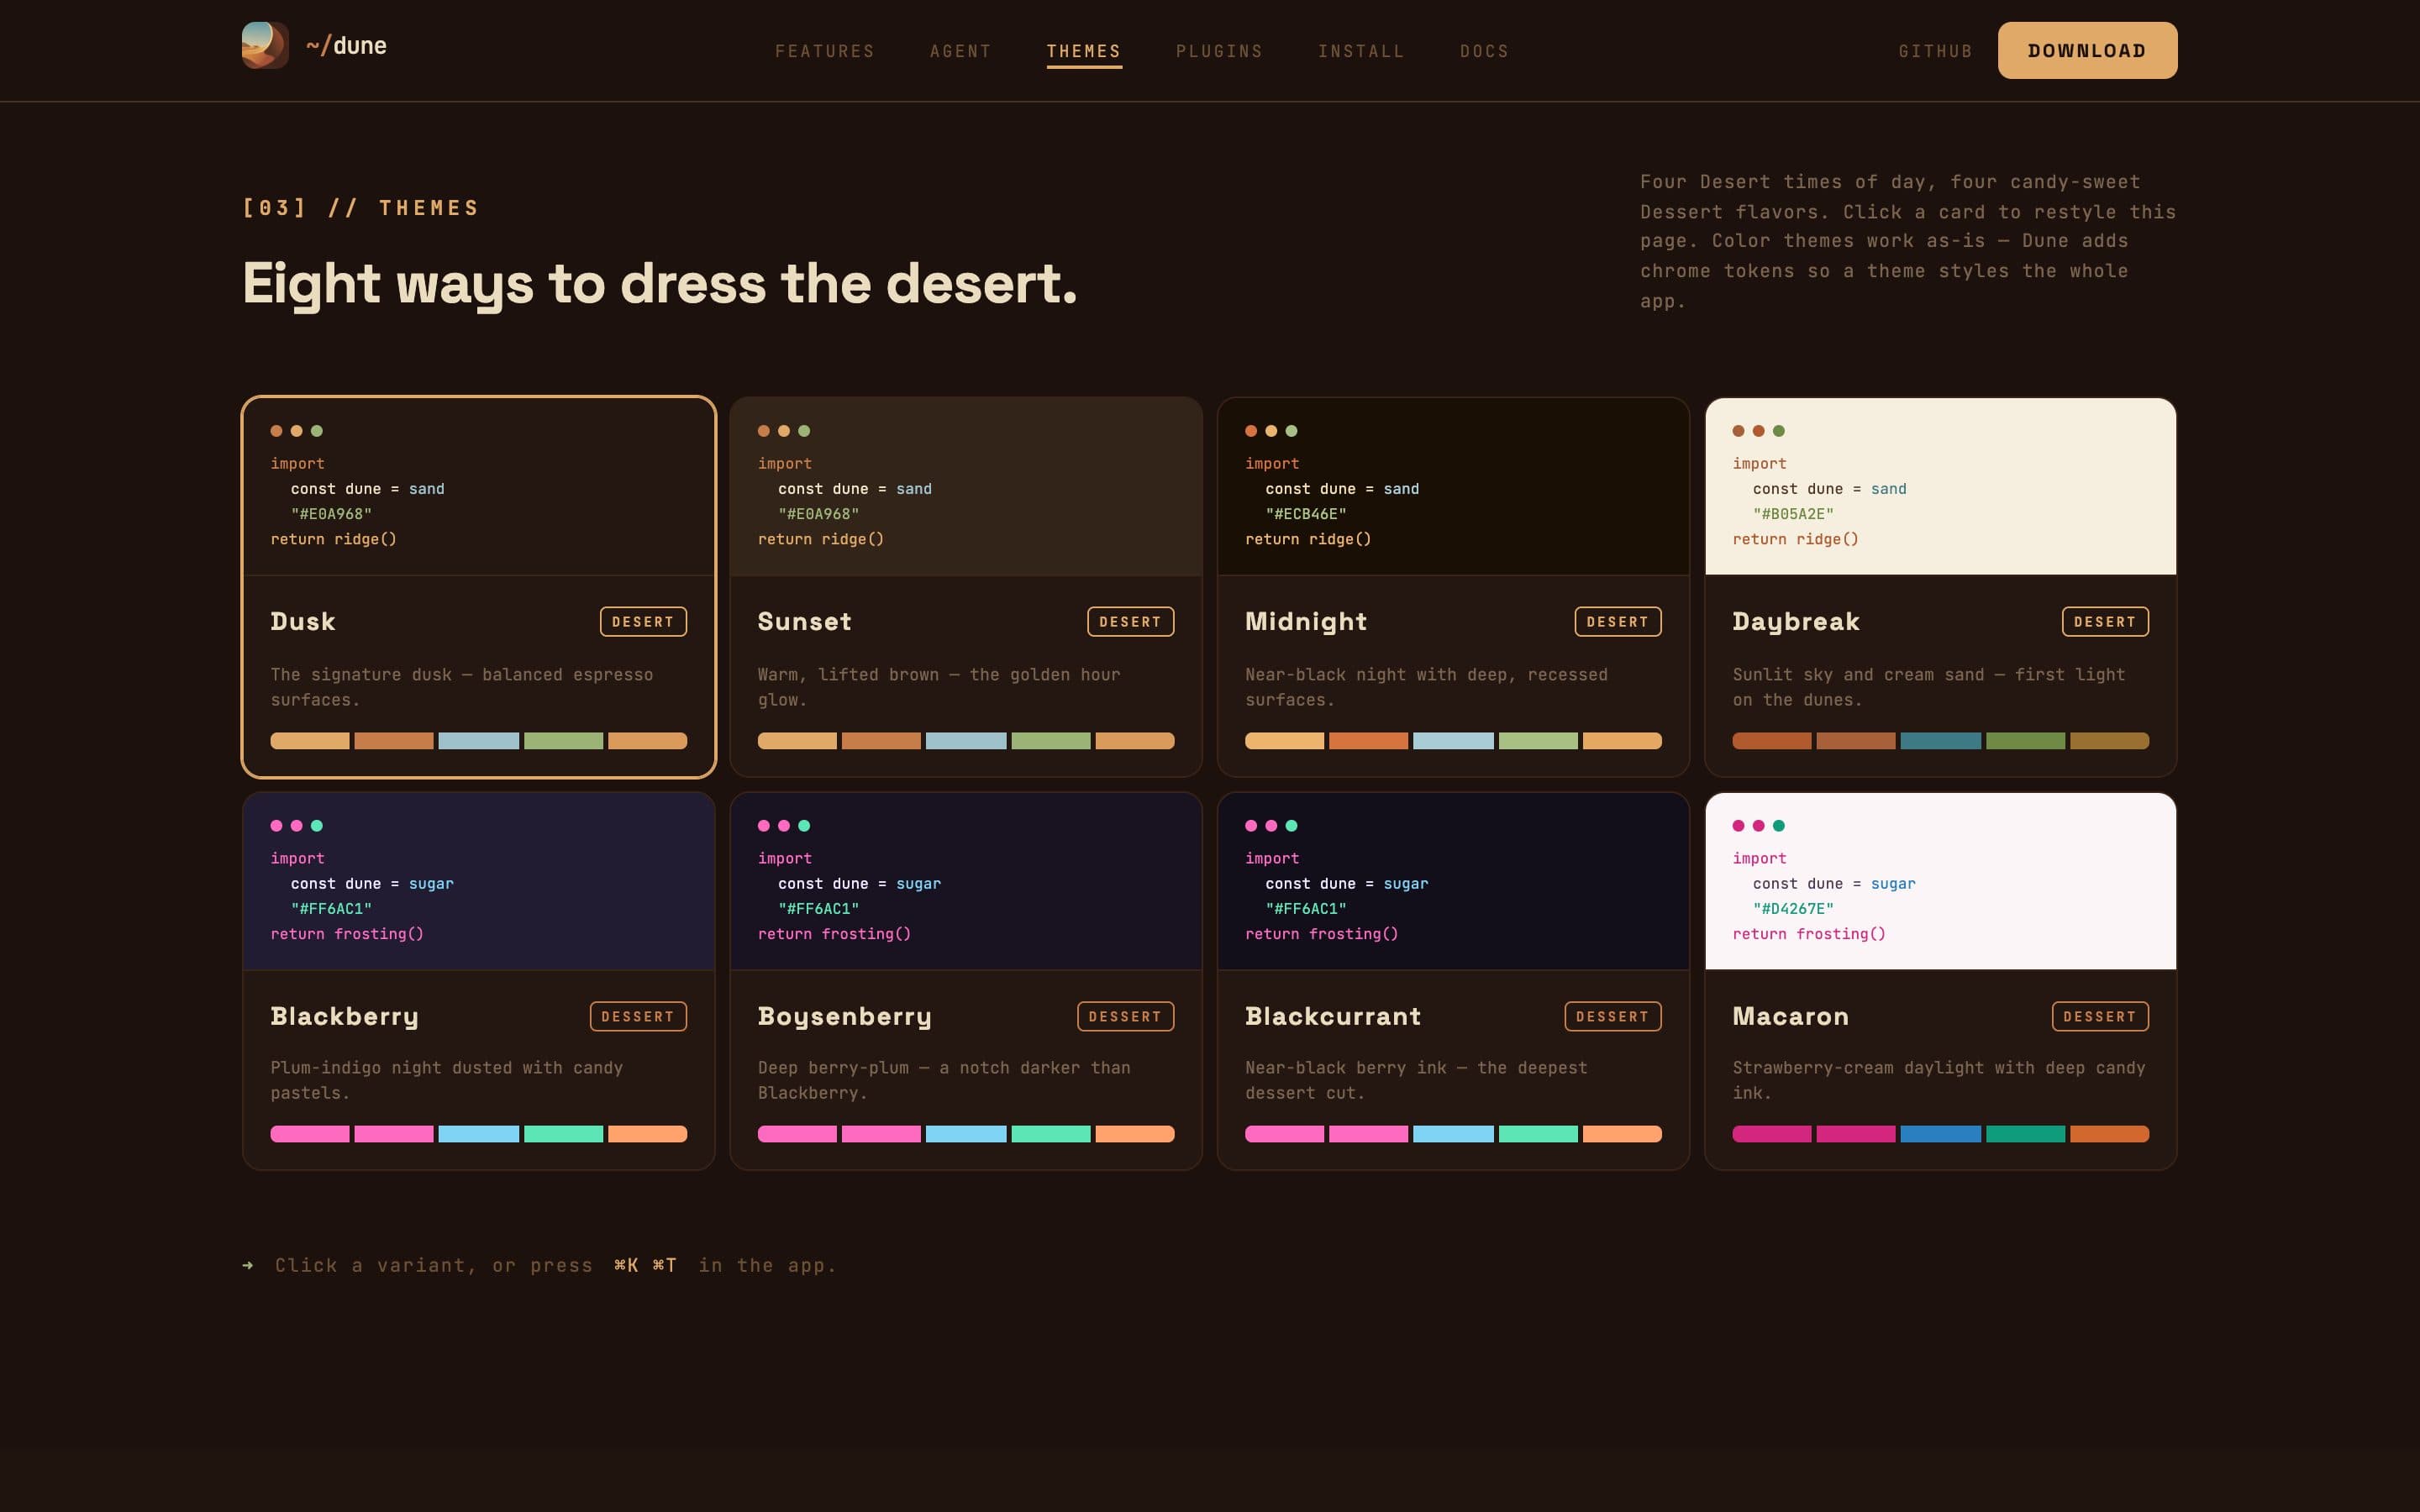Click the DESSERT badge on Macaron card

(x=2100, y=1016)
